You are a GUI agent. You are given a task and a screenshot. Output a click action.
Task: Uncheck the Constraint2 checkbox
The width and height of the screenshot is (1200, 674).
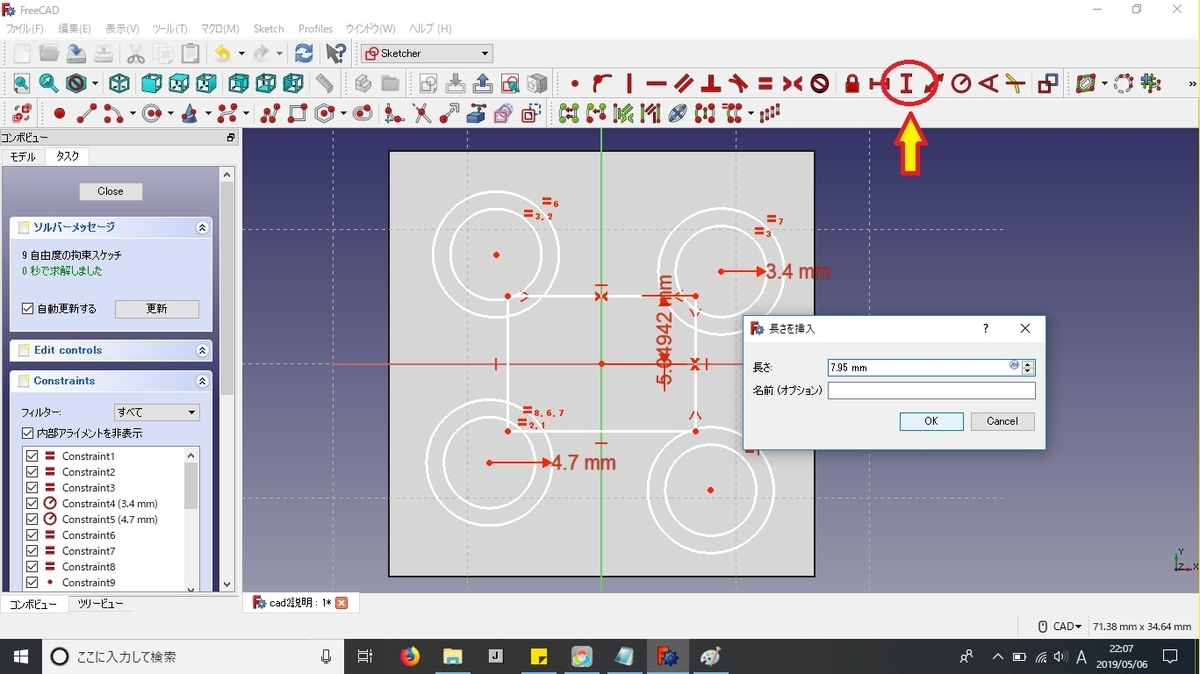32,472
